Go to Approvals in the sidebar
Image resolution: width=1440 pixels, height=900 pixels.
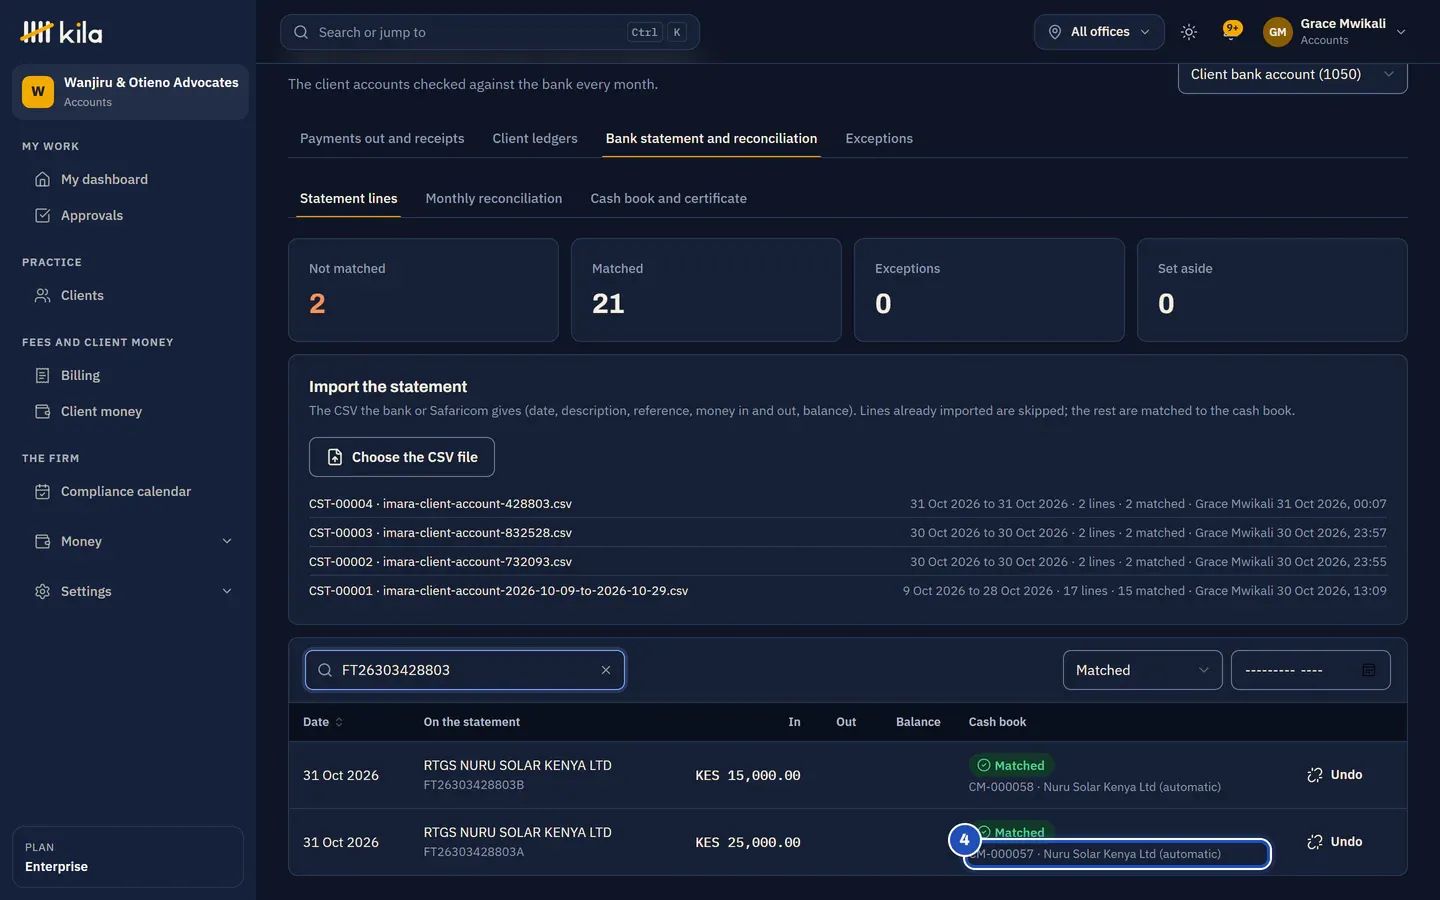(128, 215)
